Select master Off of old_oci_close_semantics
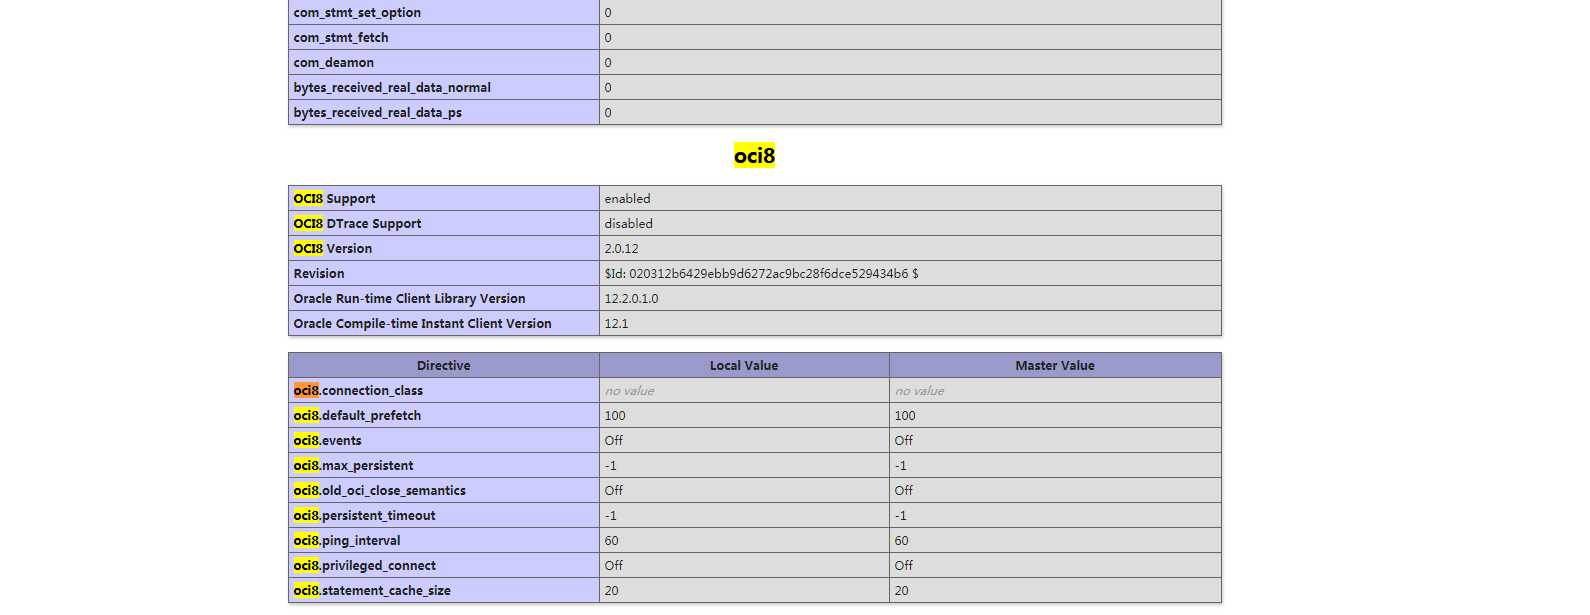The image size is (1590, 615). 903,490
